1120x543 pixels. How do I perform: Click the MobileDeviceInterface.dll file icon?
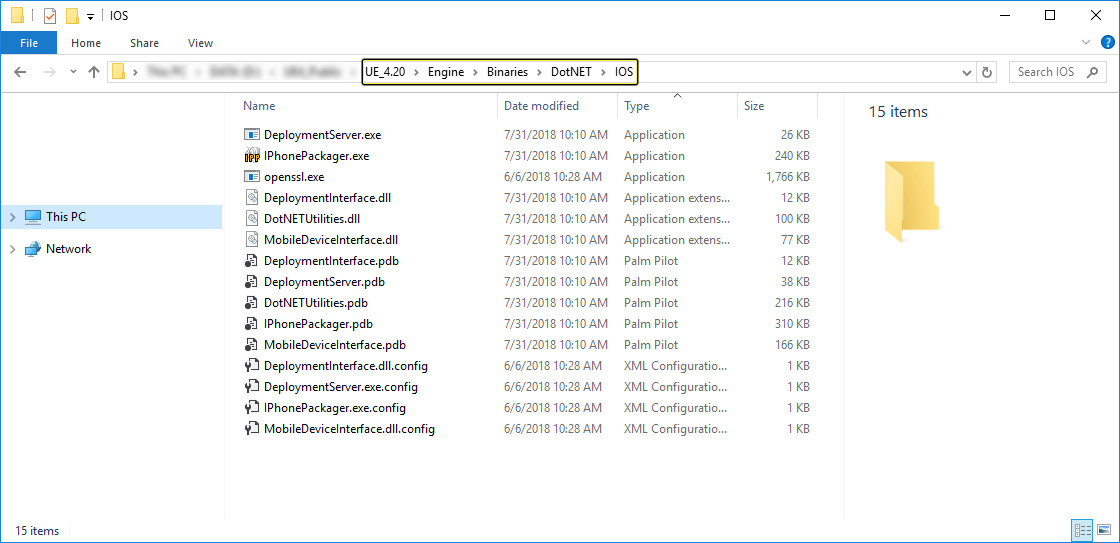point(251,240)
